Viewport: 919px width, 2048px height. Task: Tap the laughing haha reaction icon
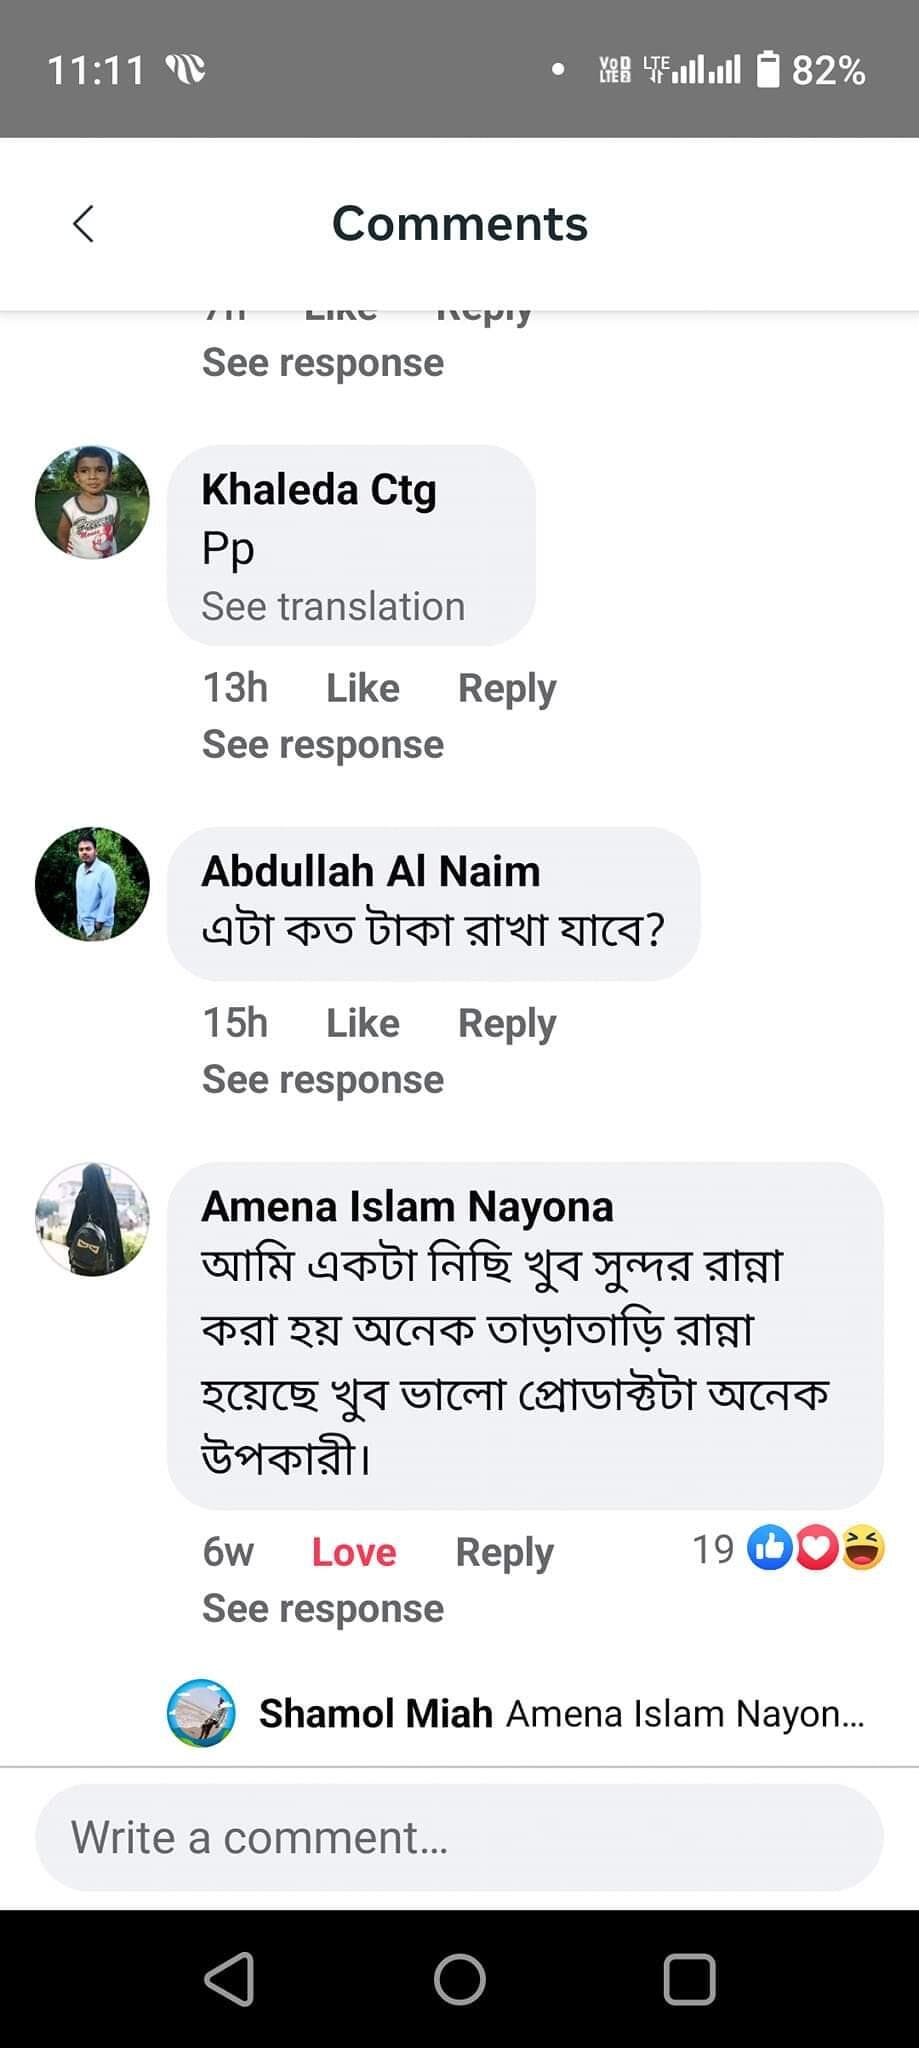863,1548
